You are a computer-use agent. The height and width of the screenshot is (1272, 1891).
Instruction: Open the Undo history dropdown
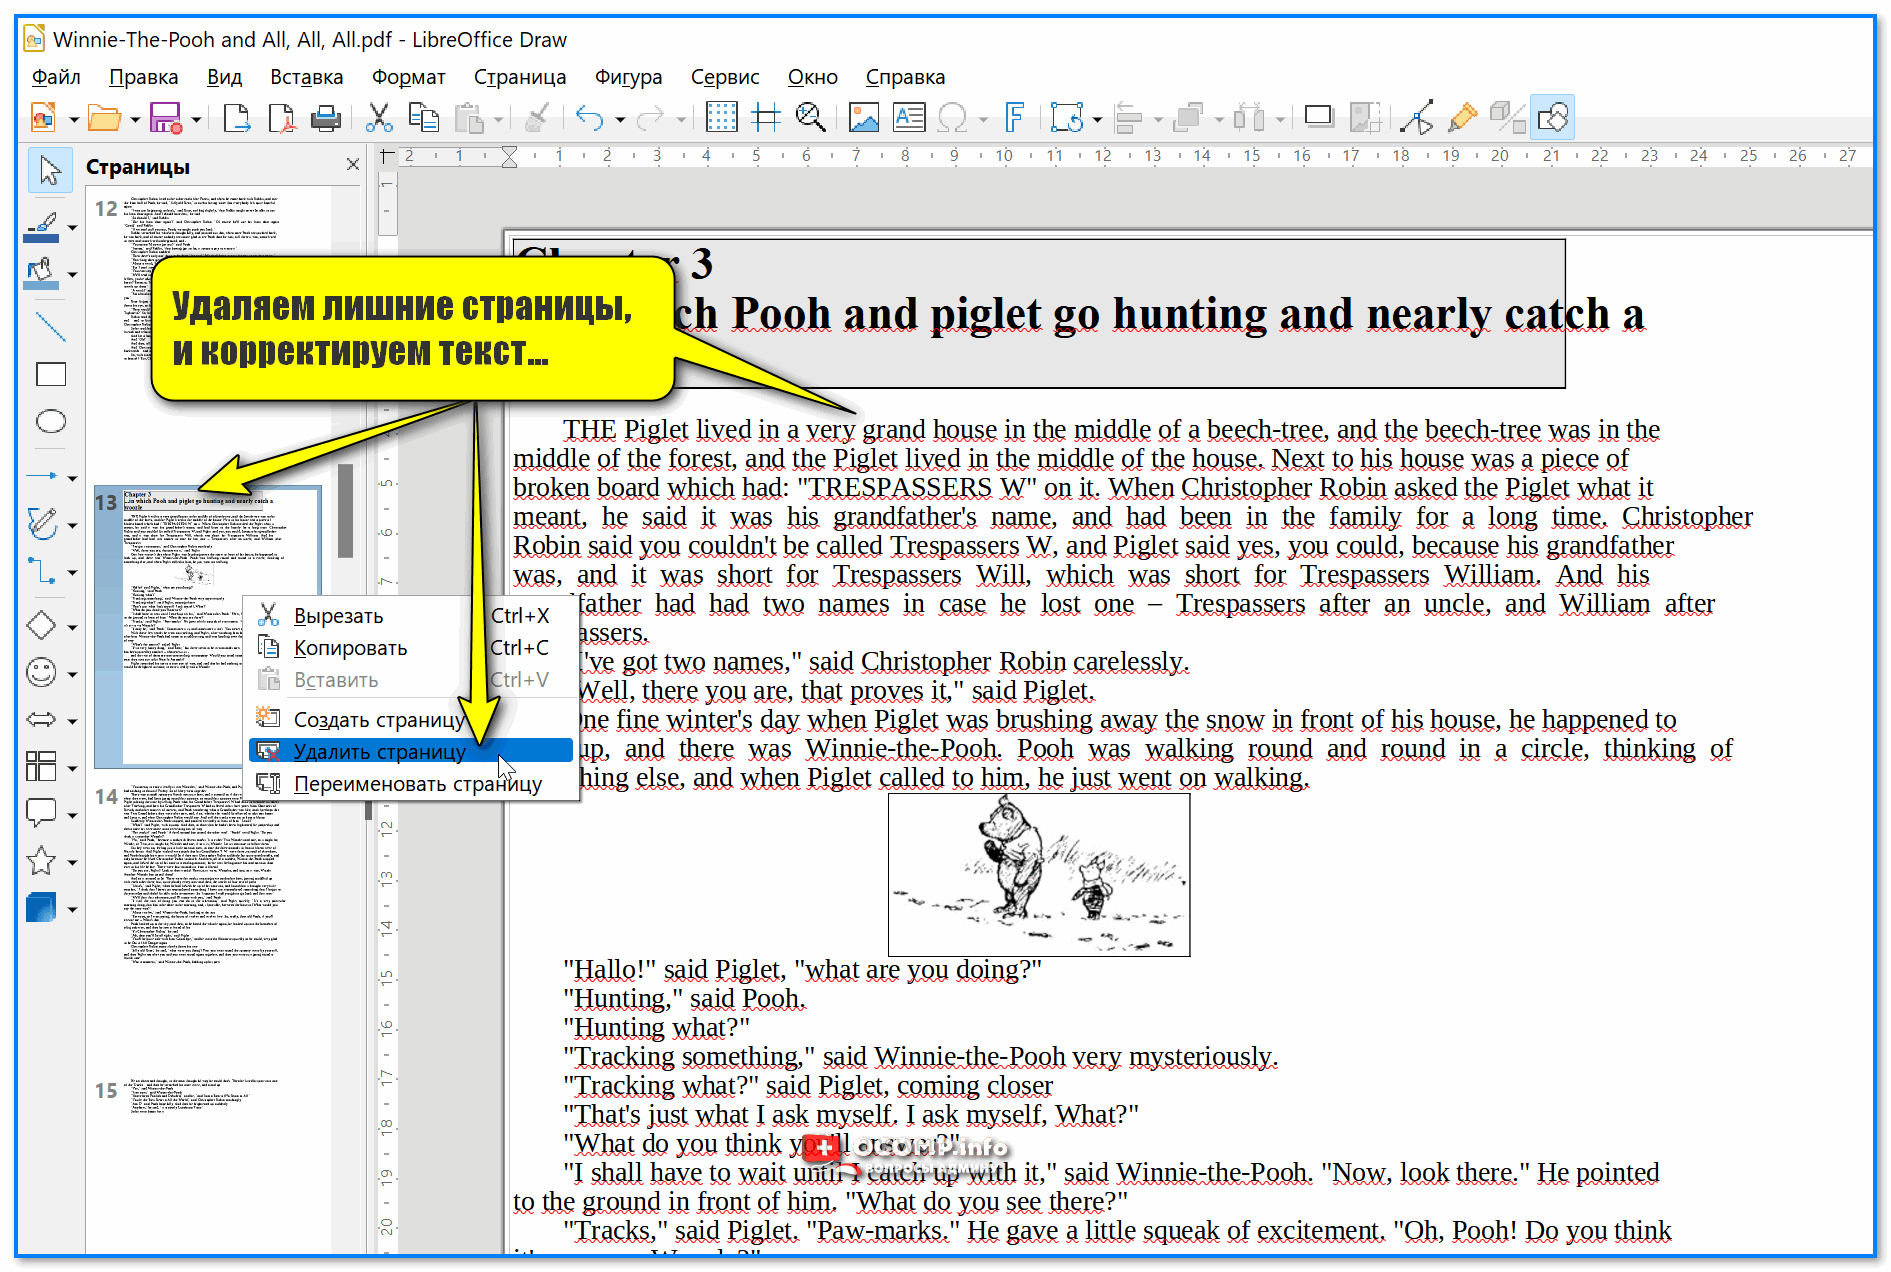click(620, 119)
